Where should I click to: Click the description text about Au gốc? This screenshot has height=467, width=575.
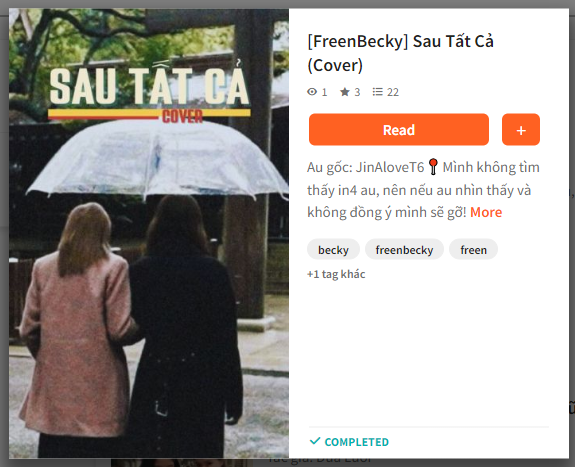423,190
